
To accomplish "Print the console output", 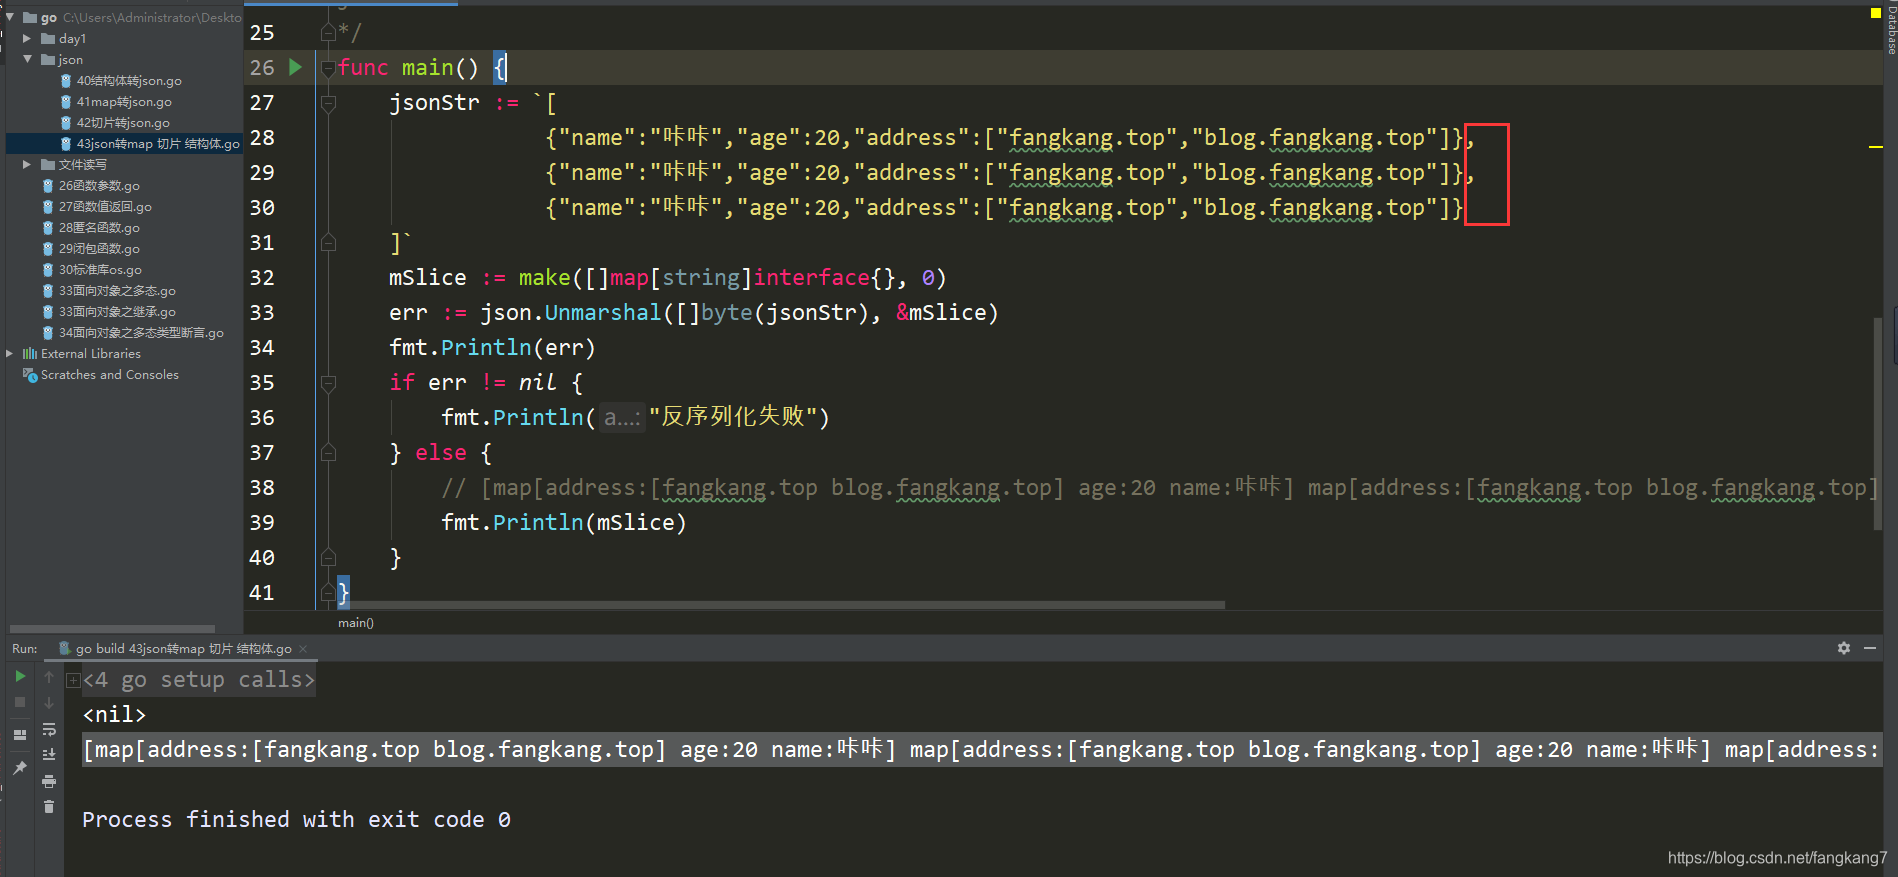I will point(49,781).
